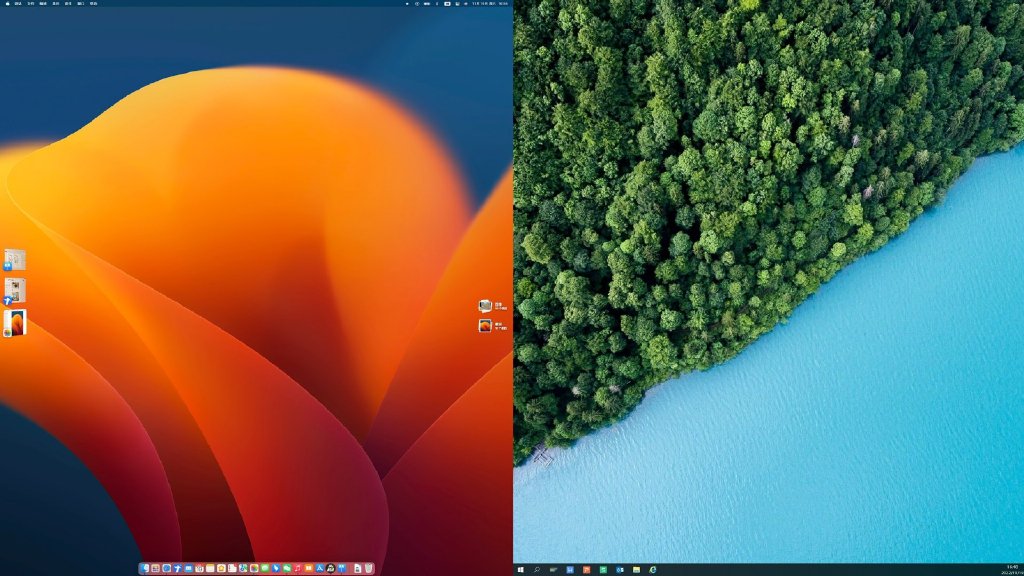The image size is (1024, 576).
Task: Launch WeChat from the Dock
Action: click(287, 568)
